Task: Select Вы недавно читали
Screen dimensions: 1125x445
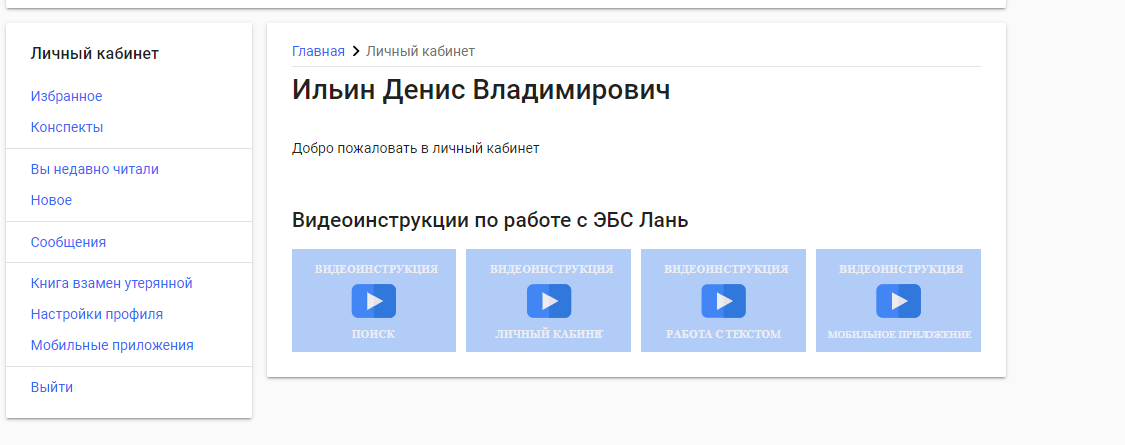Action: pos(94,169)
